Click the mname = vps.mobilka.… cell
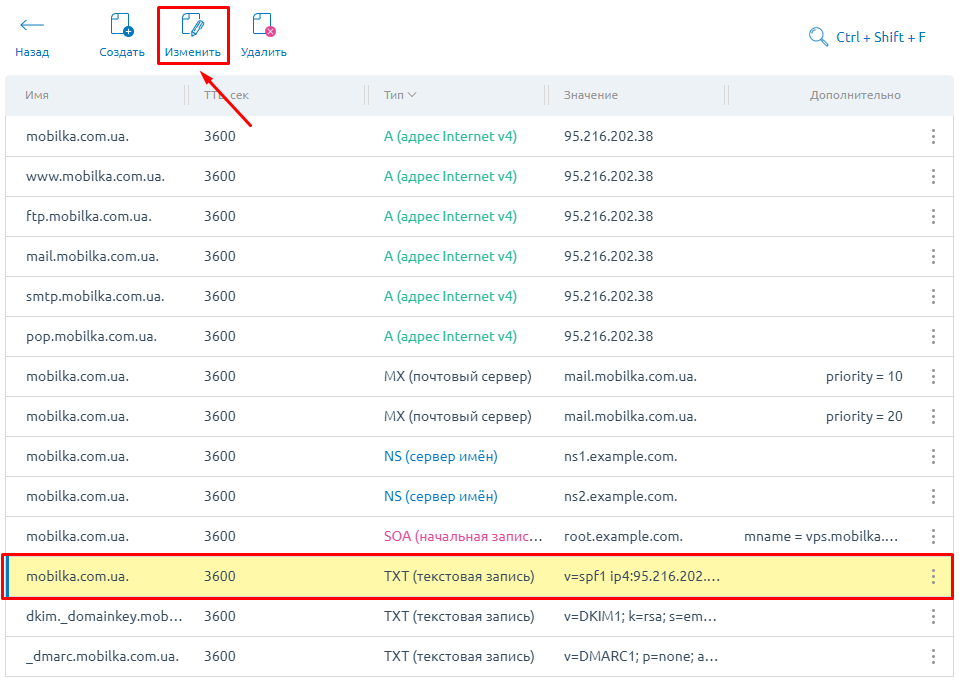959x688 pixels. coord(821,536)
